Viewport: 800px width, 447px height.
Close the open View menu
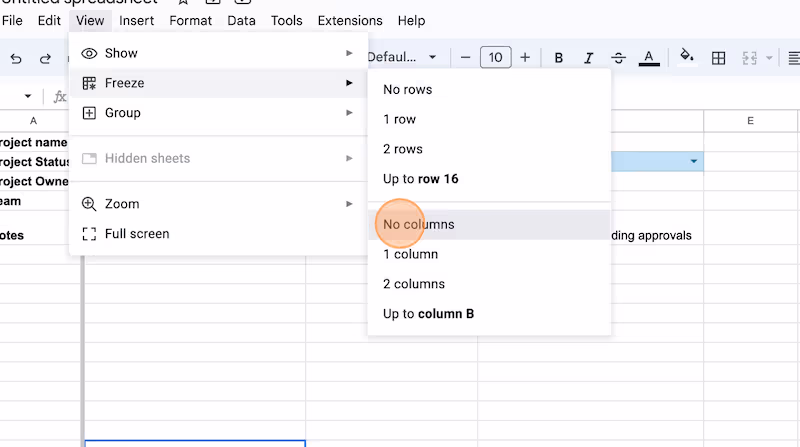point(90,20)
